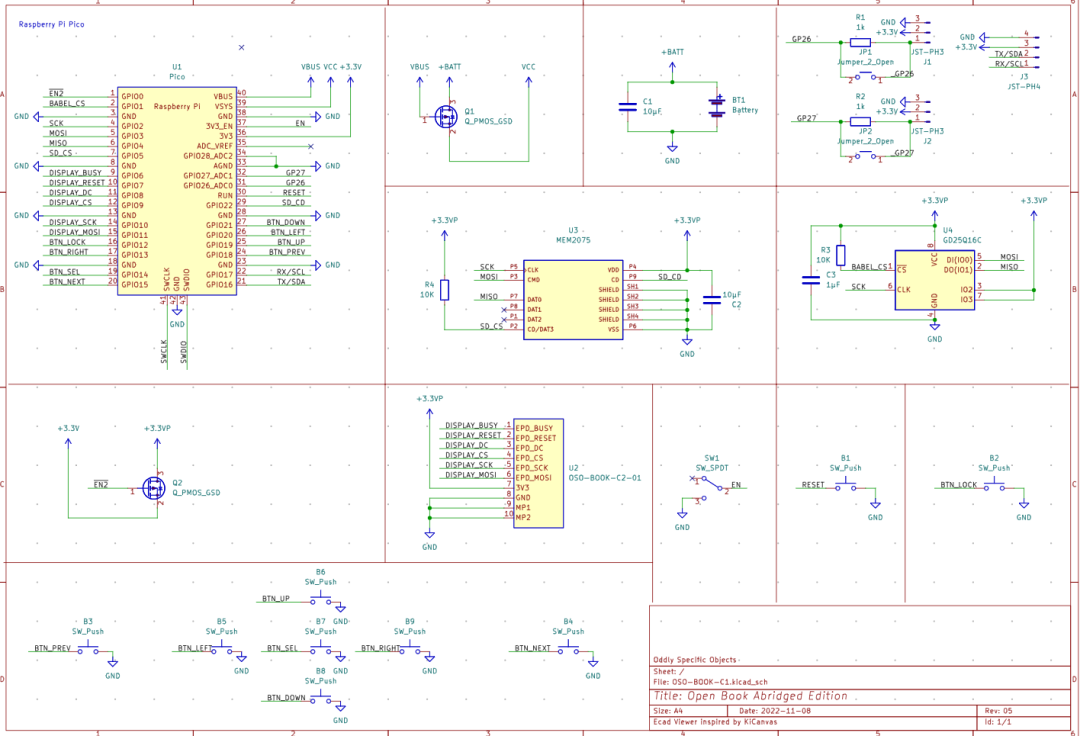
Task: Click the B1 RESET push button symbol
Action: click(845, 486)
